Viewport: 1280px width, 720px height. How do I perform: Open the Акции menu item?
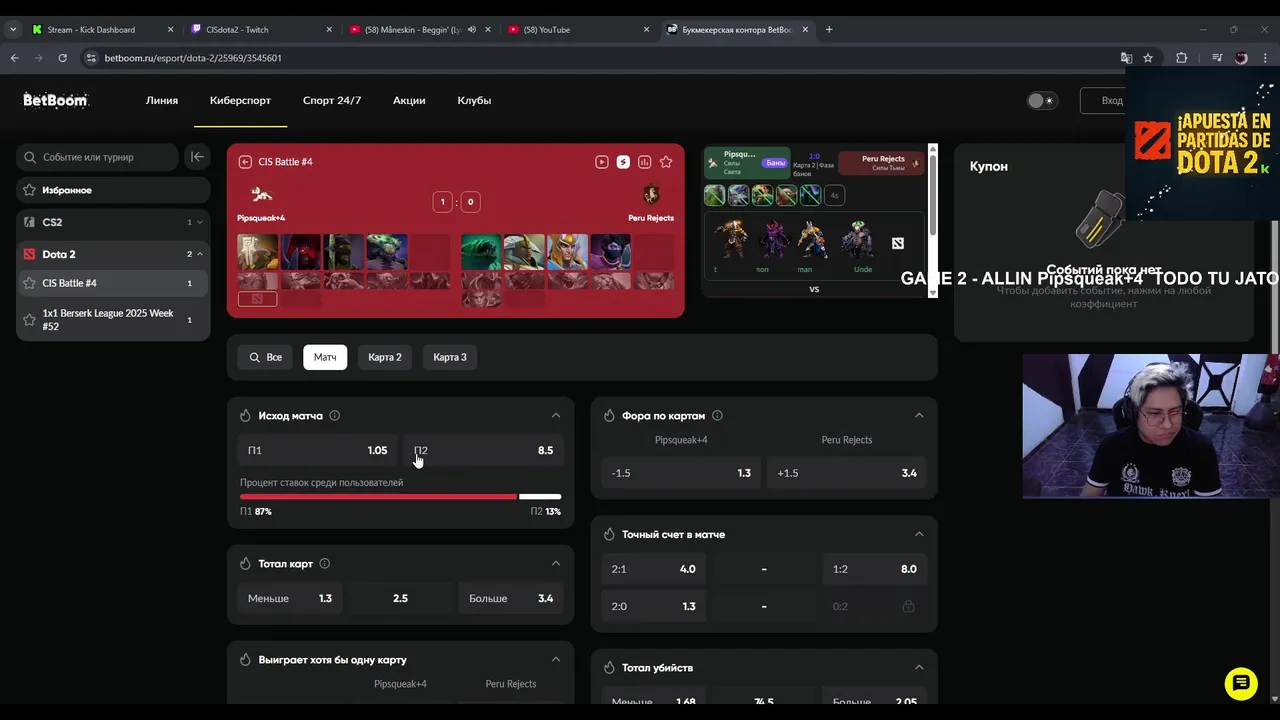click(x=409, y=100)
